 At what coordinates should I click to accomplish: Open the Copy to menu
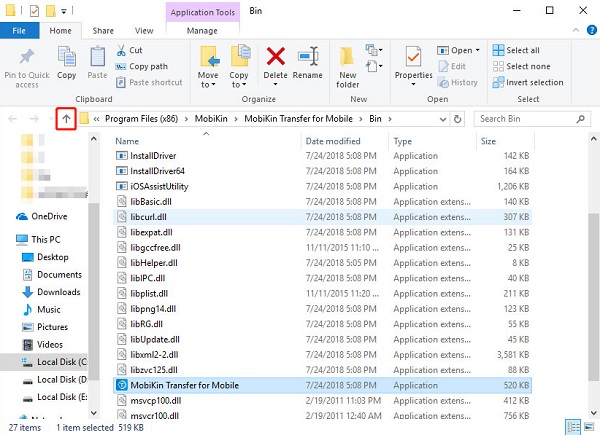[x=240, y=67]
